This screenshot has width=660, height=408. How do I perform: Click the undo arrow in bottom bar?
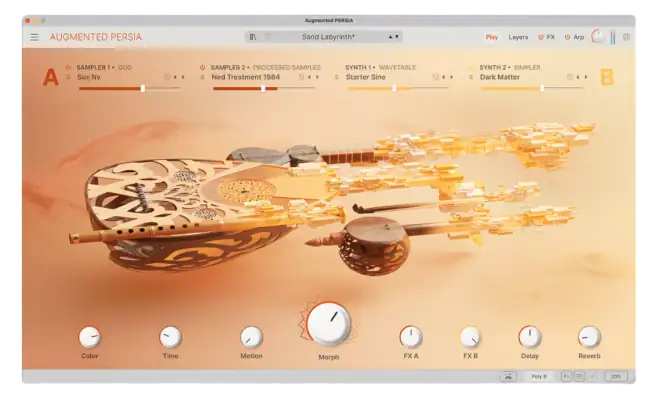pos(567,376)
